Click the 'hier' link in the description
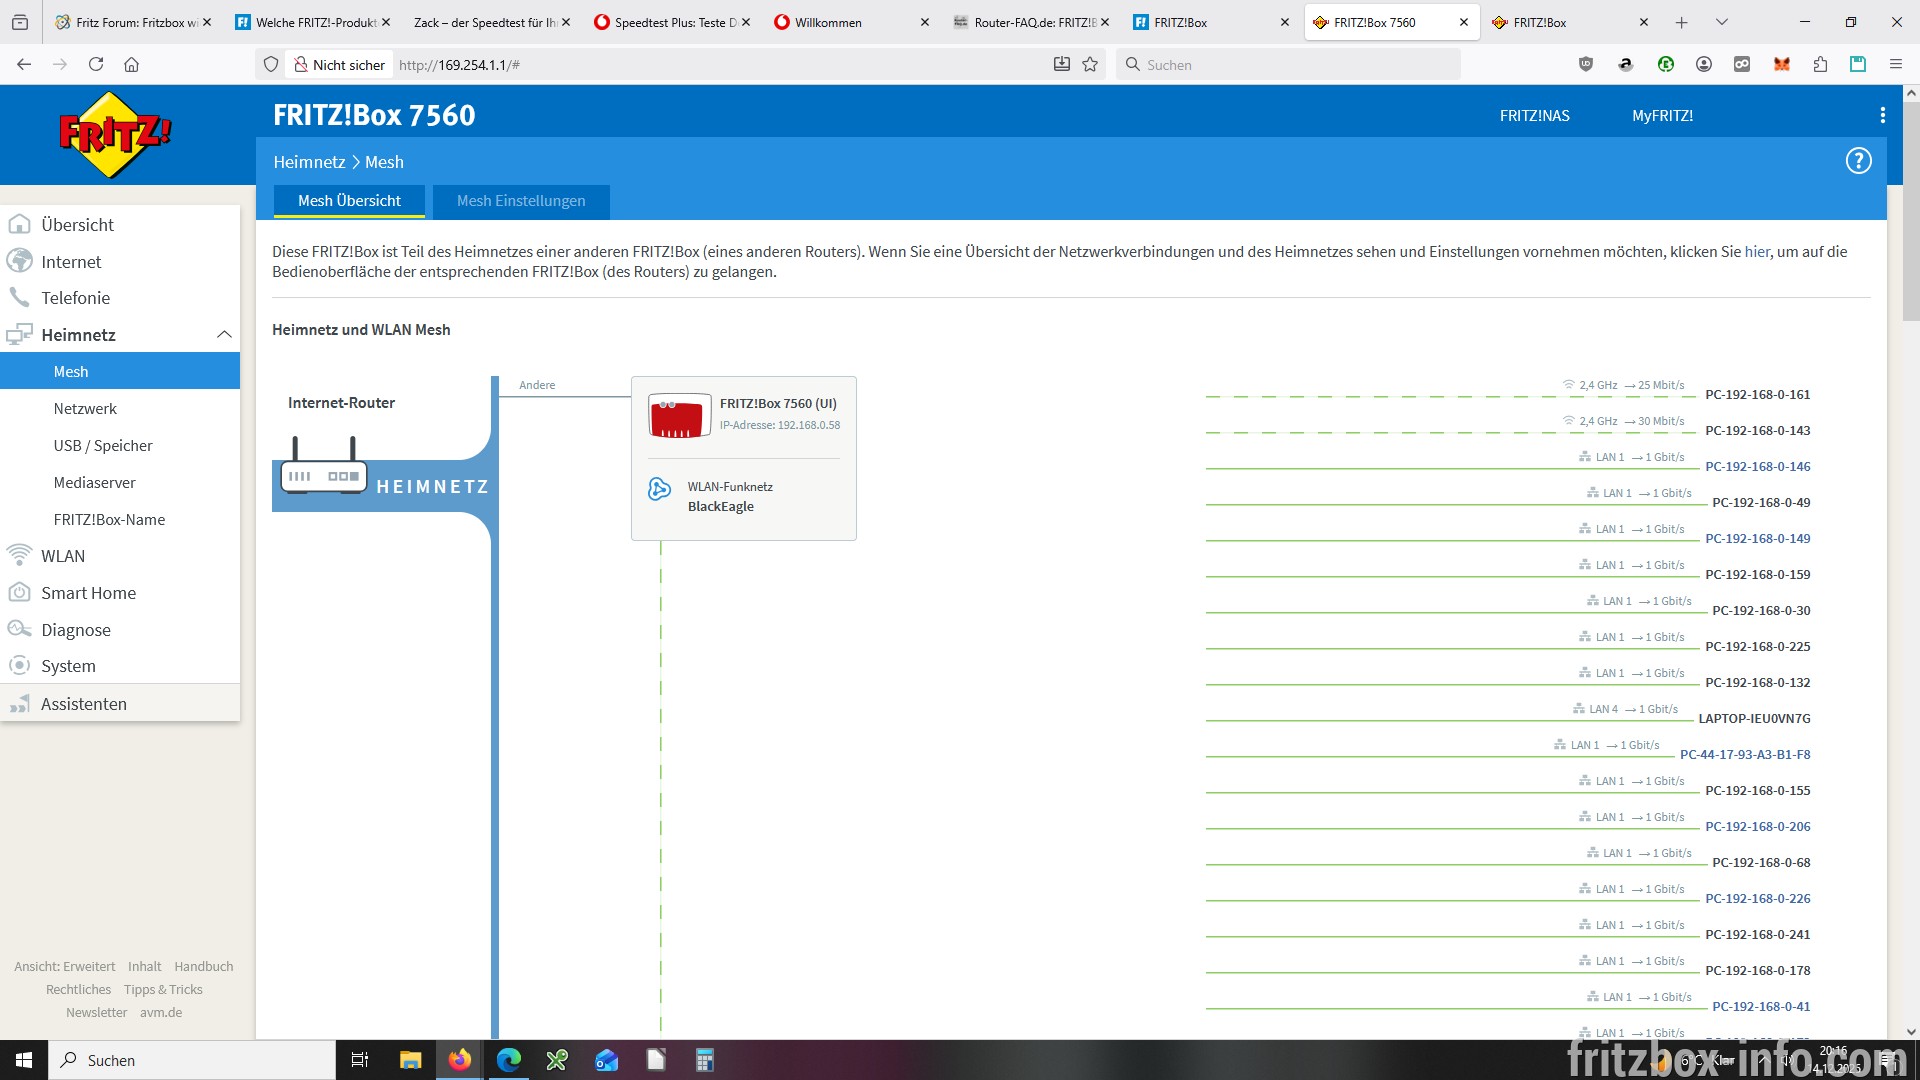 click(1757, 252)
